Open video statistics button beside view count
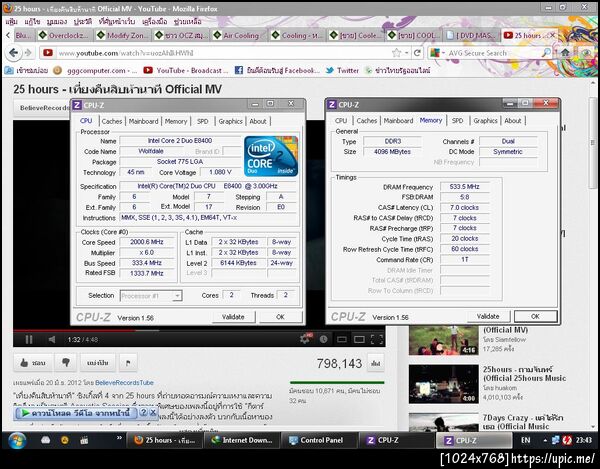Image resolution: width=600 pixels, height=469 pixels. 375,363
